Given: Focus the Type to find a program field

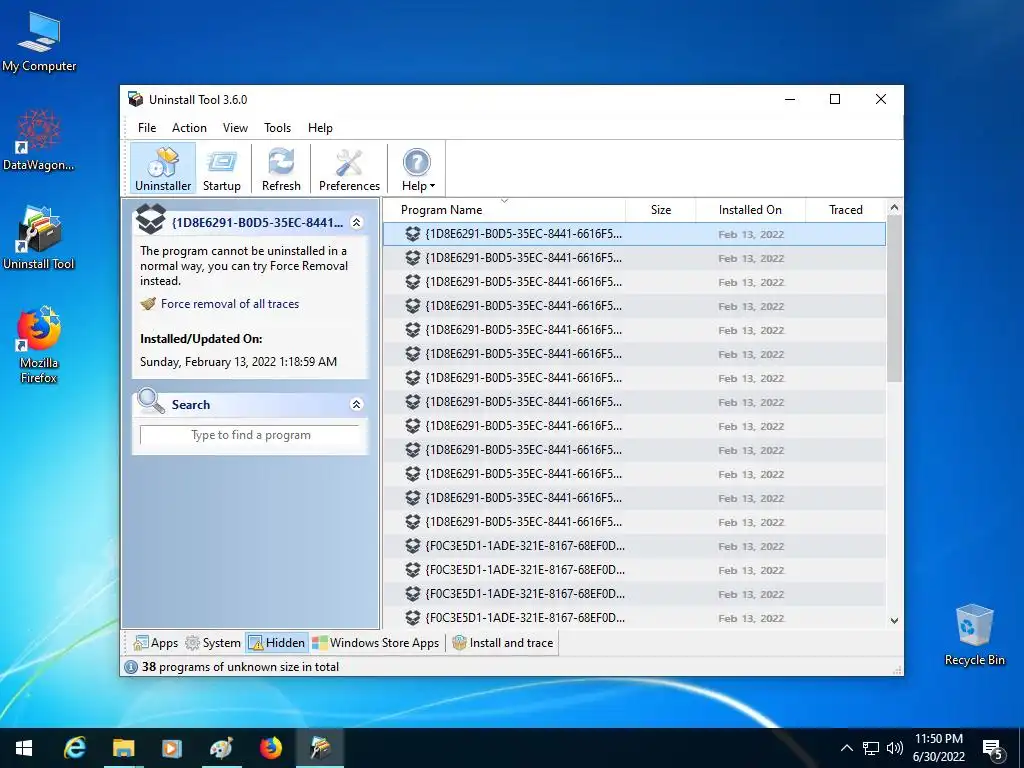Looking at the screenshot, I should point(250,435).
